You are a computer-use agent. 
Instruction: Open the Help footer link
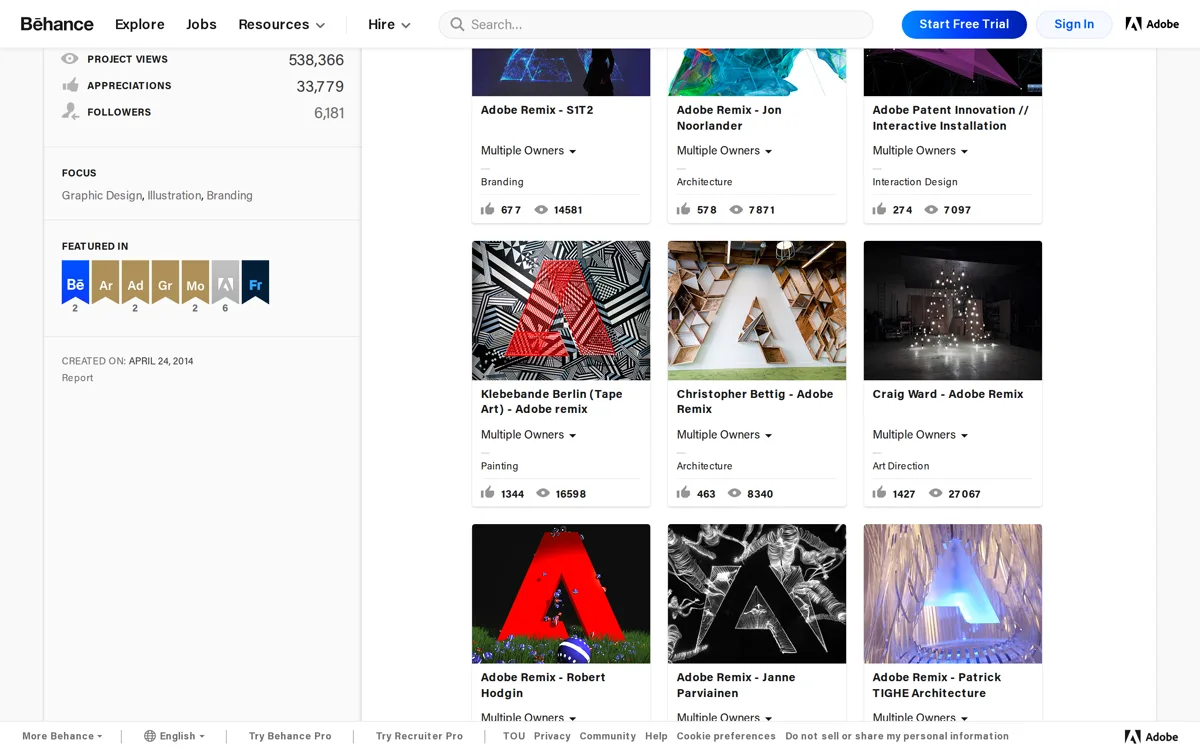[656, 736]
